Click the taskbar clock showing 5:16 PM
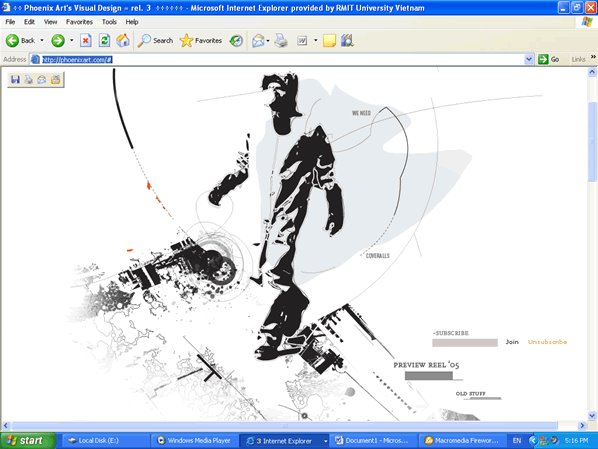Screen dimensions: 598x449 pyautogui.click(x=576, y=441)
